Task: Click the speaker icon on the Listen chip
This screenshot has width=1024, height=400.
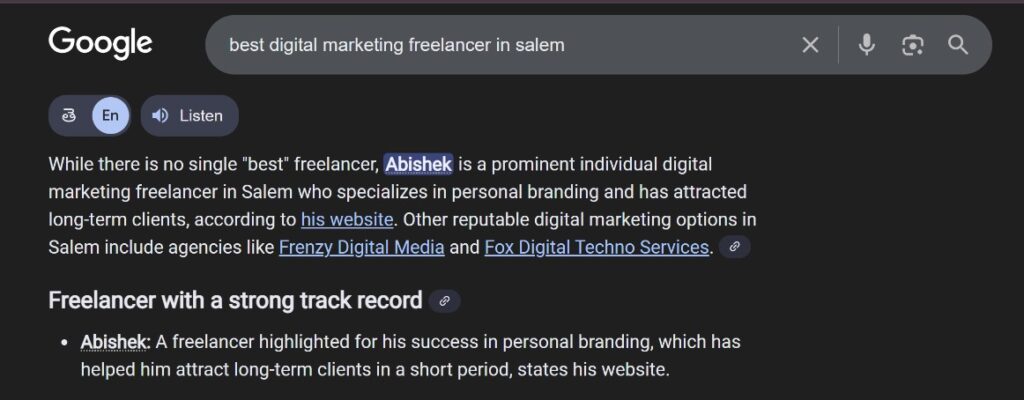Action: click(x=160, y=116)
